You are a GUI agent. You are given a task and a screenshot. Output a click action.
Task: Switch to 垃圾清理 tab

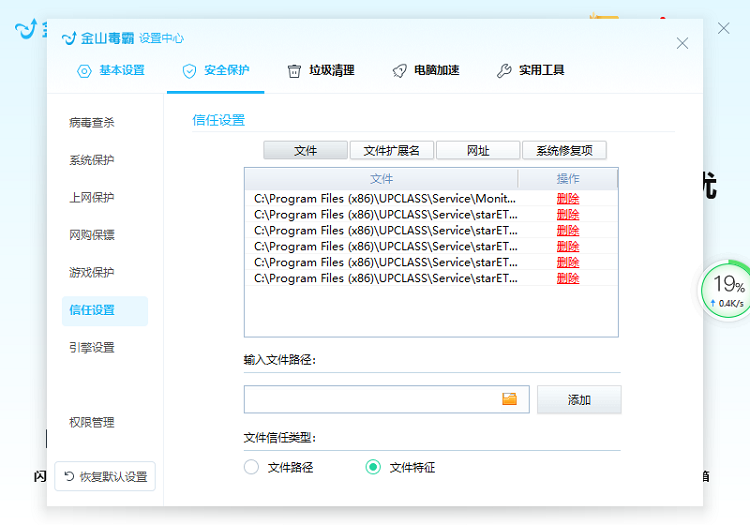point(320,71)
